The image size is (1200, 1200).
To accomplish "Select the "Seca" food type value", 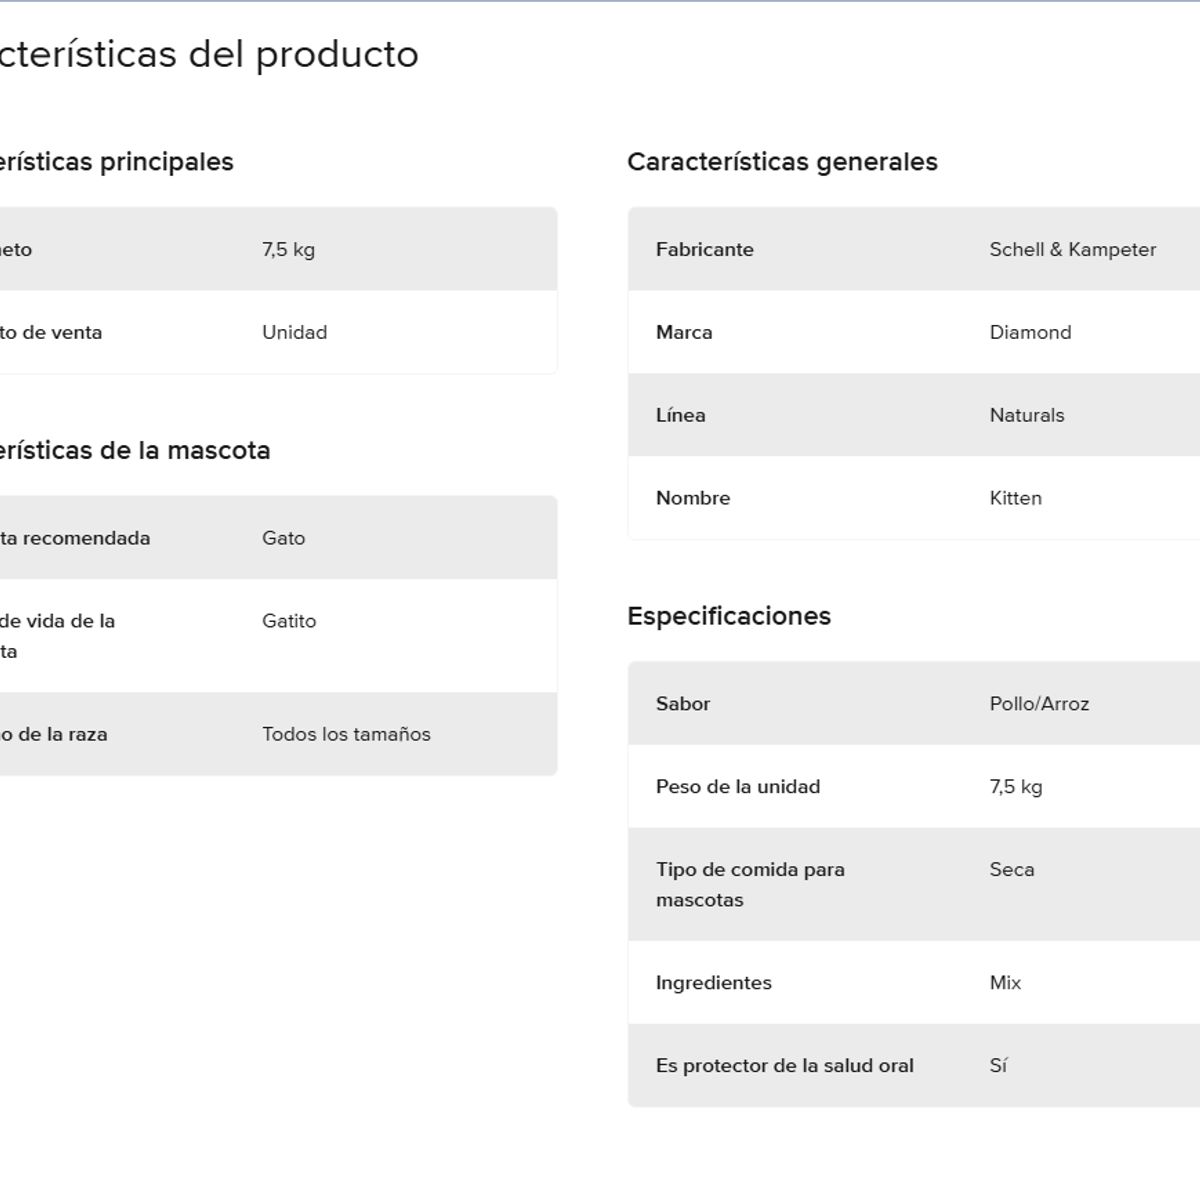I will 1012,870.
